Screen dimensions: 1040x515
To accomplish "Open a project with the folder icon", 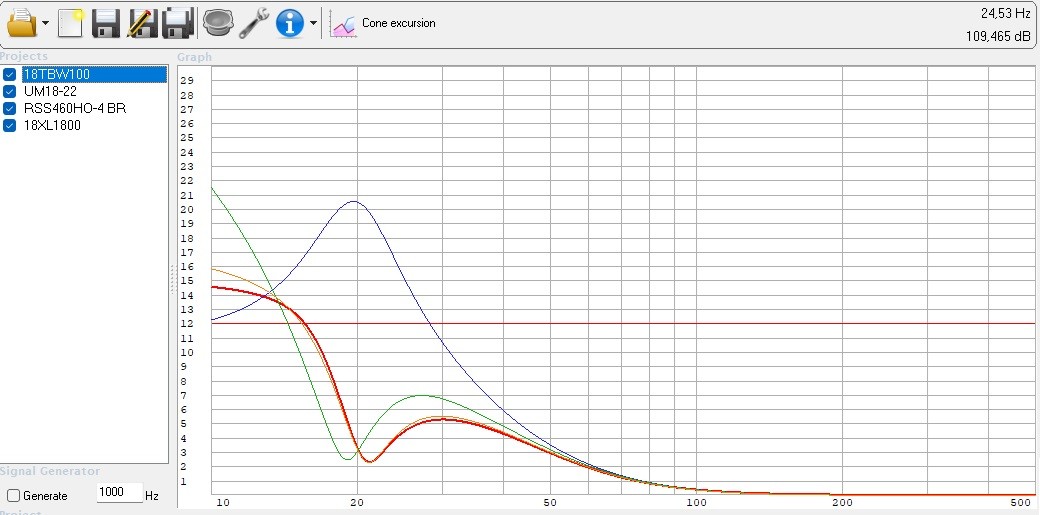I will tap(22, 23).
